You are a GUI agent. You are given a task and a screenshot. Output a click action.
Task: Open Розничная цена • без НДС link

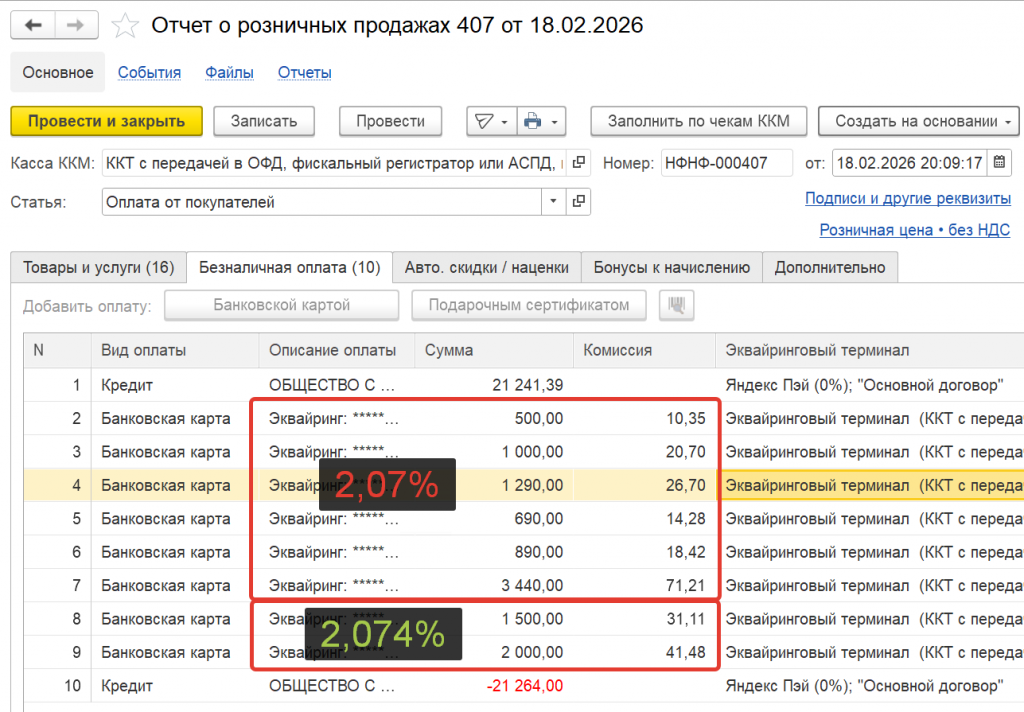(x=914, y=230)
